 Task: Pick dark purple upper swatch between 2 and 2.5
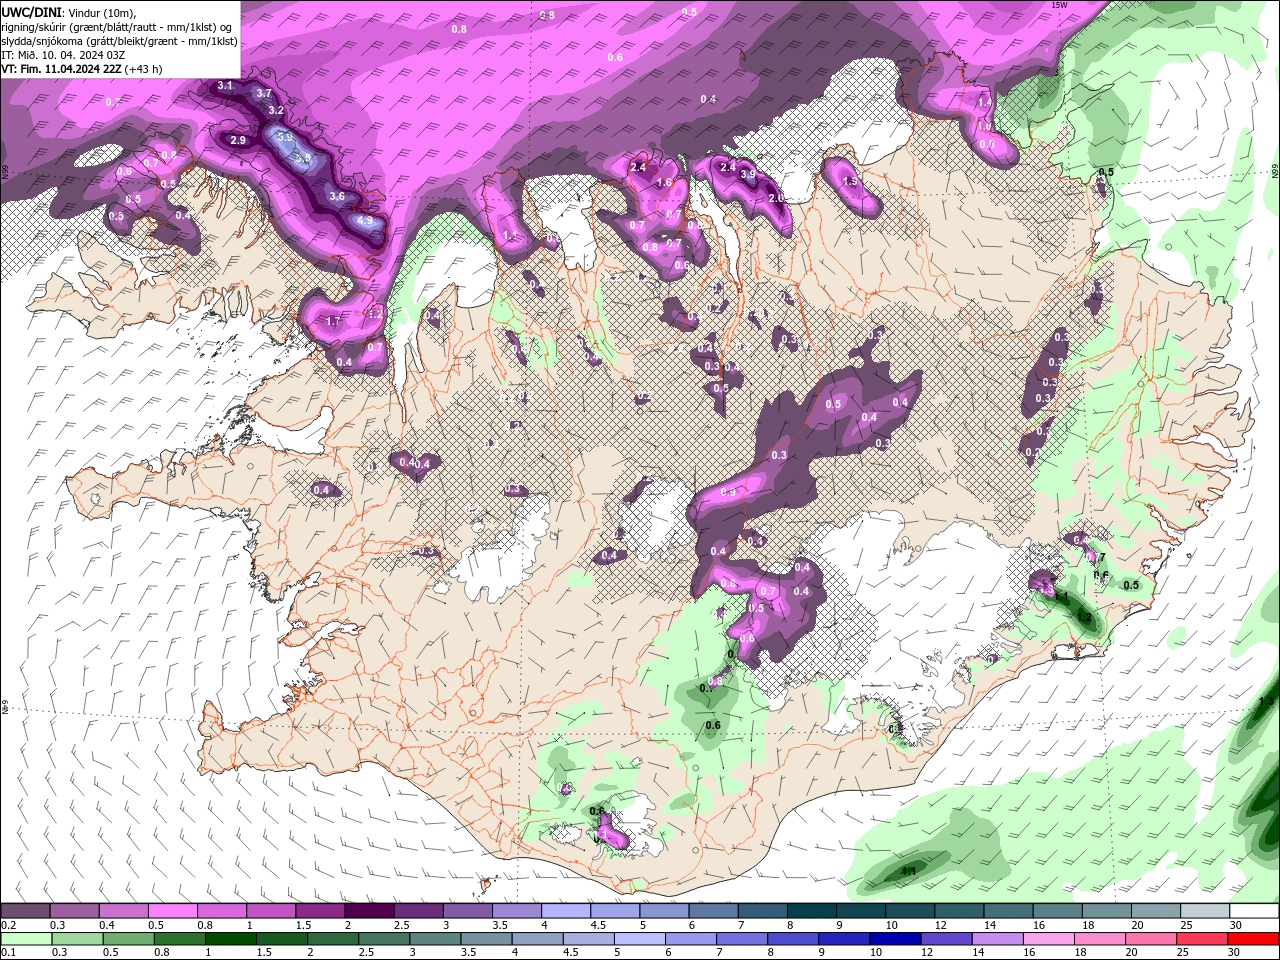369,910
